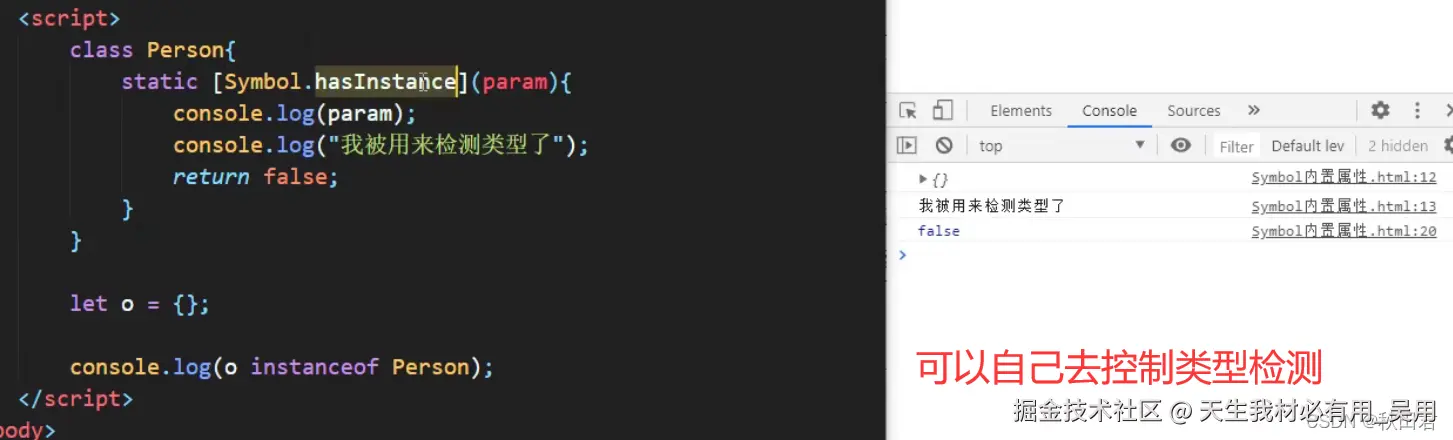Open the DevTools three-dot menu

click(1417, 110)
